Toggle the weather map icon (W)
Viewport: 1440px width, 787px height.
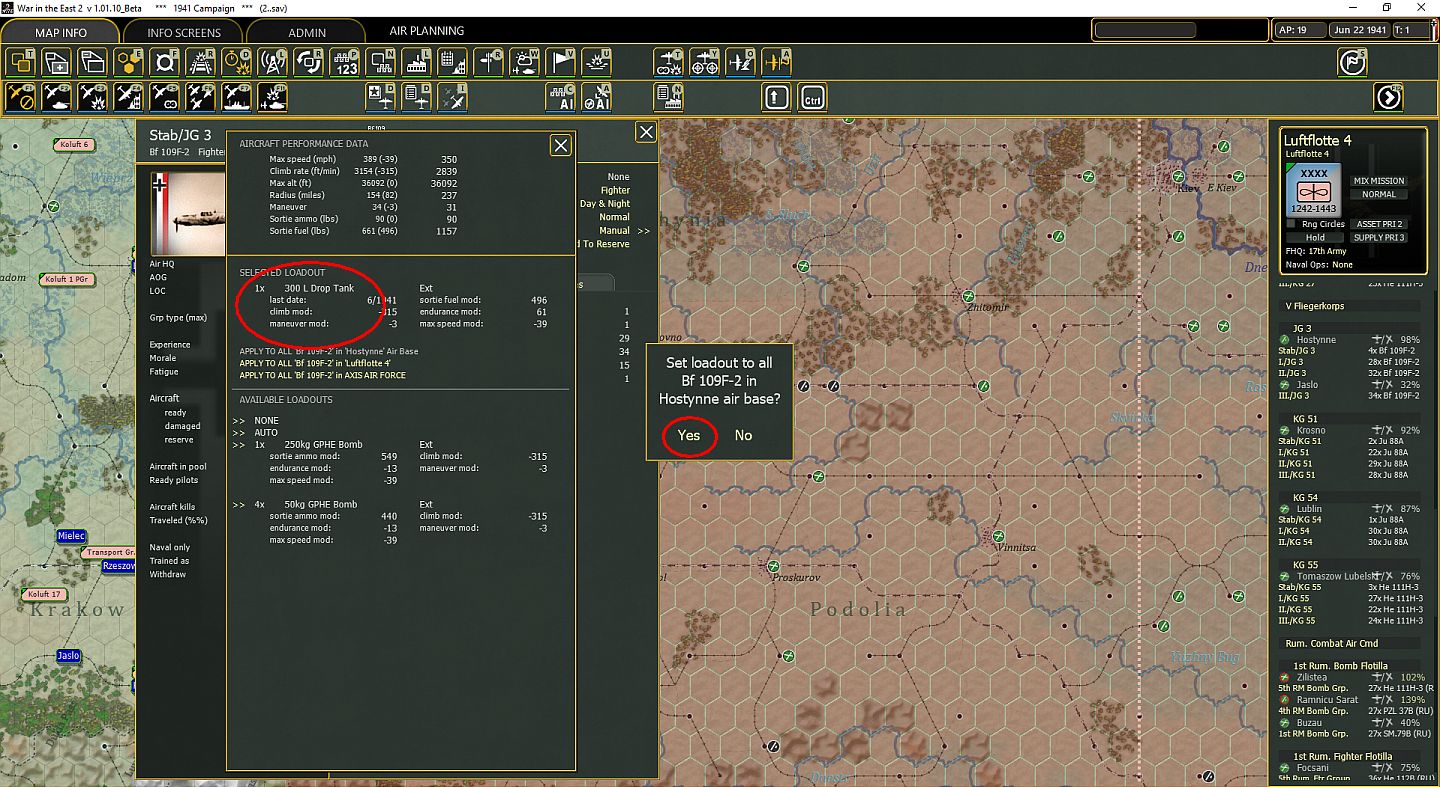pyautogui.click(x=525, y=62)
